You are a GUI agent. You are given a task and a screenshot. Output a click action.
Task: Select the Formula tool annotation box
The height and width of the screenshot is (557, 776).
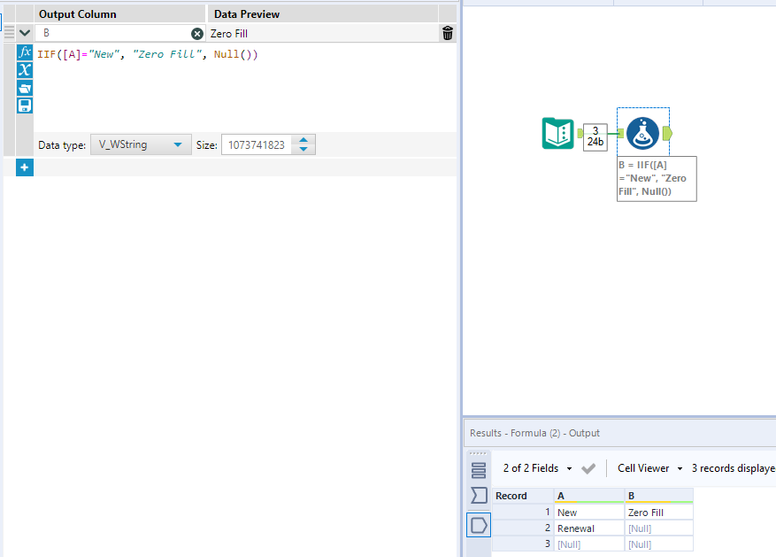pos(657,179)
